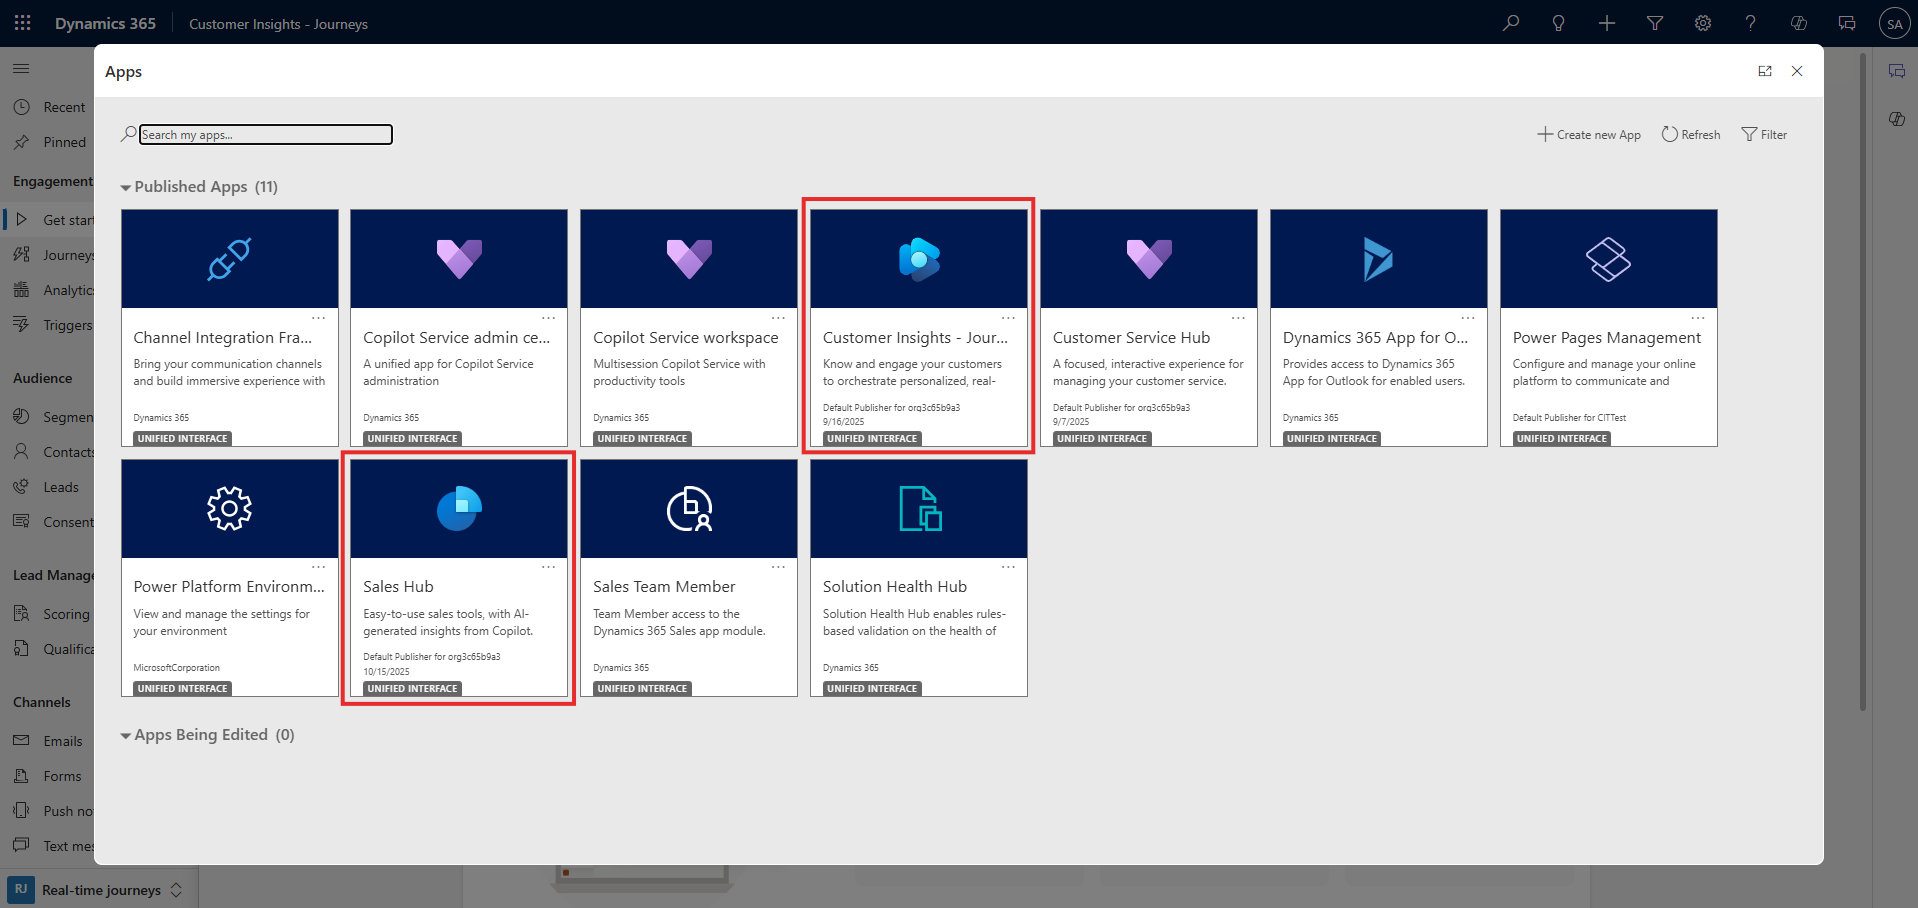The image size is (1918, 908).
Task: Open Forms under Channels
Action: pos(49,776)
